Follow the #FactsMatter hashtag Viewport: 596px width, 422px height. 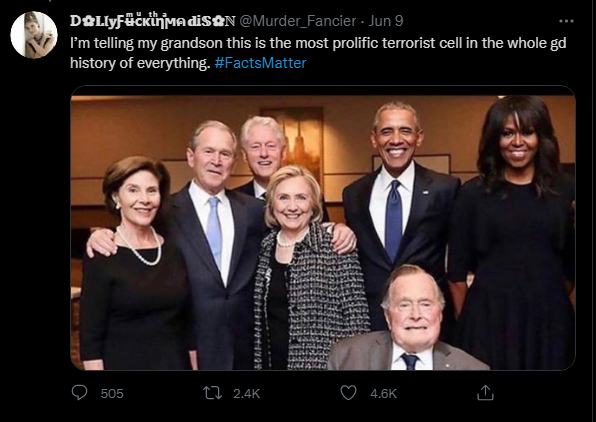coord(260,63)
